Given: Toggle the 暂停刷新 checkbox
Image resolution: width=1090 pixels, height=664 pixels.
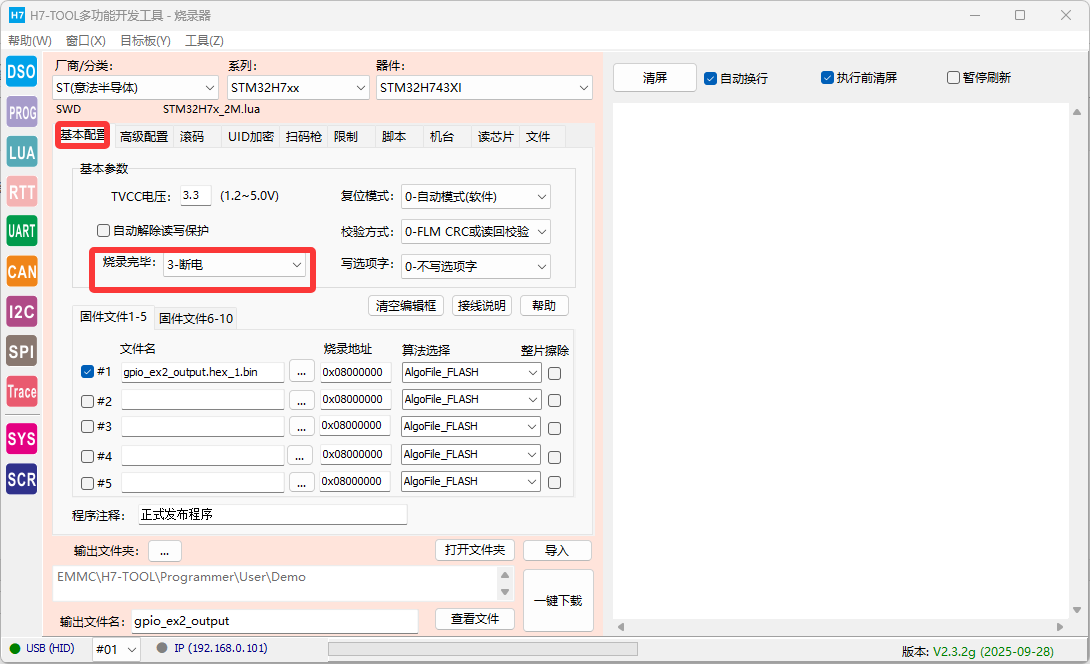Looking at the screenshot, I should [953, 78].
